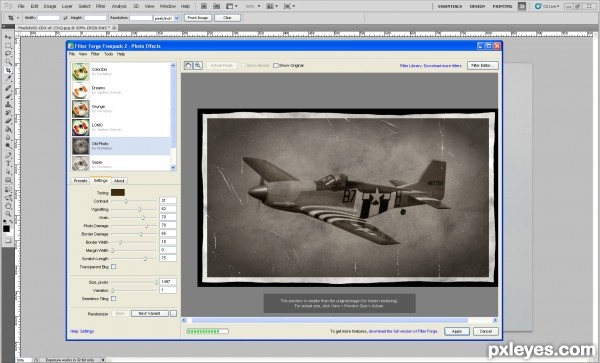Open the randomizer options ellipsis button
The image size is (600, 363).
(x=173, y=314)
